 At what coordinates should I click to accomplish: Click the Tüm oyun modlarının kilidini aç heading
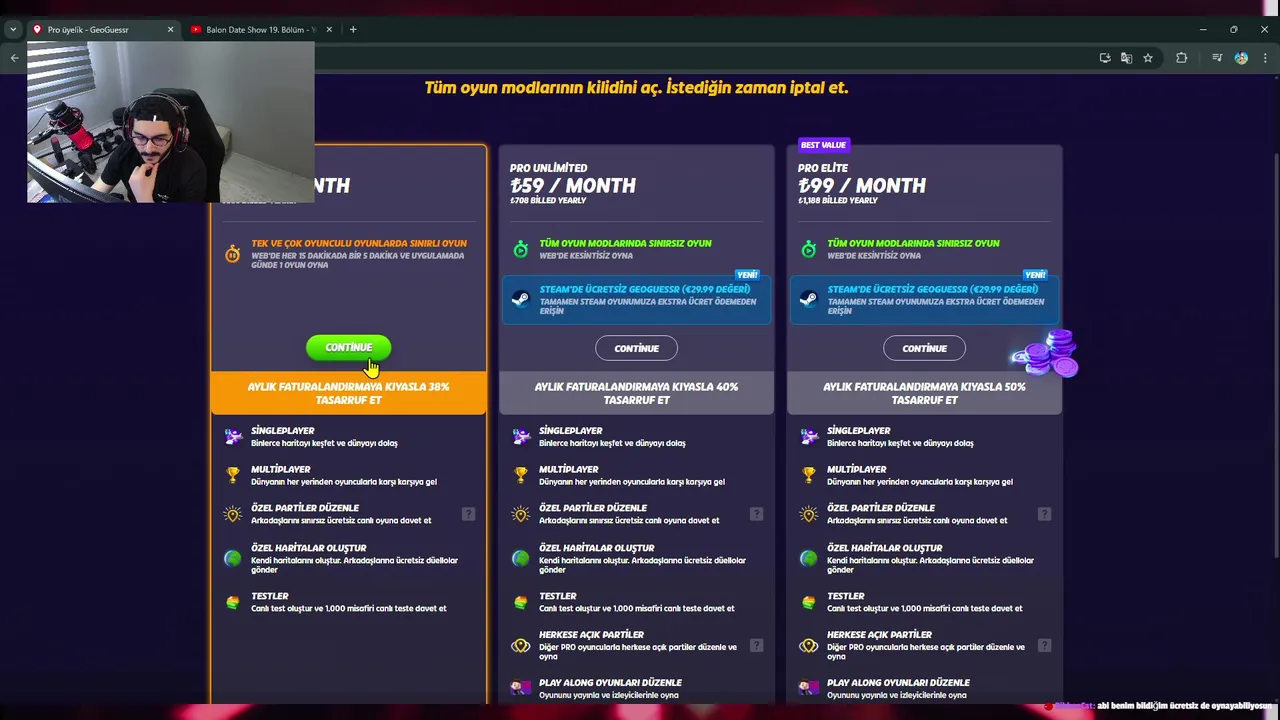(636, 88)
